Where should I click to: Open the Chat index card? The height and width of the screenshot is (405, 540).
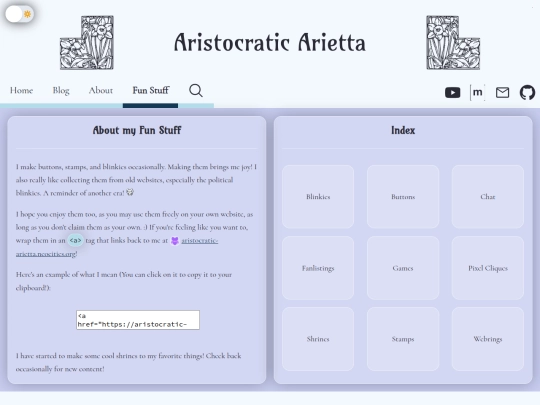pos(488,197)
